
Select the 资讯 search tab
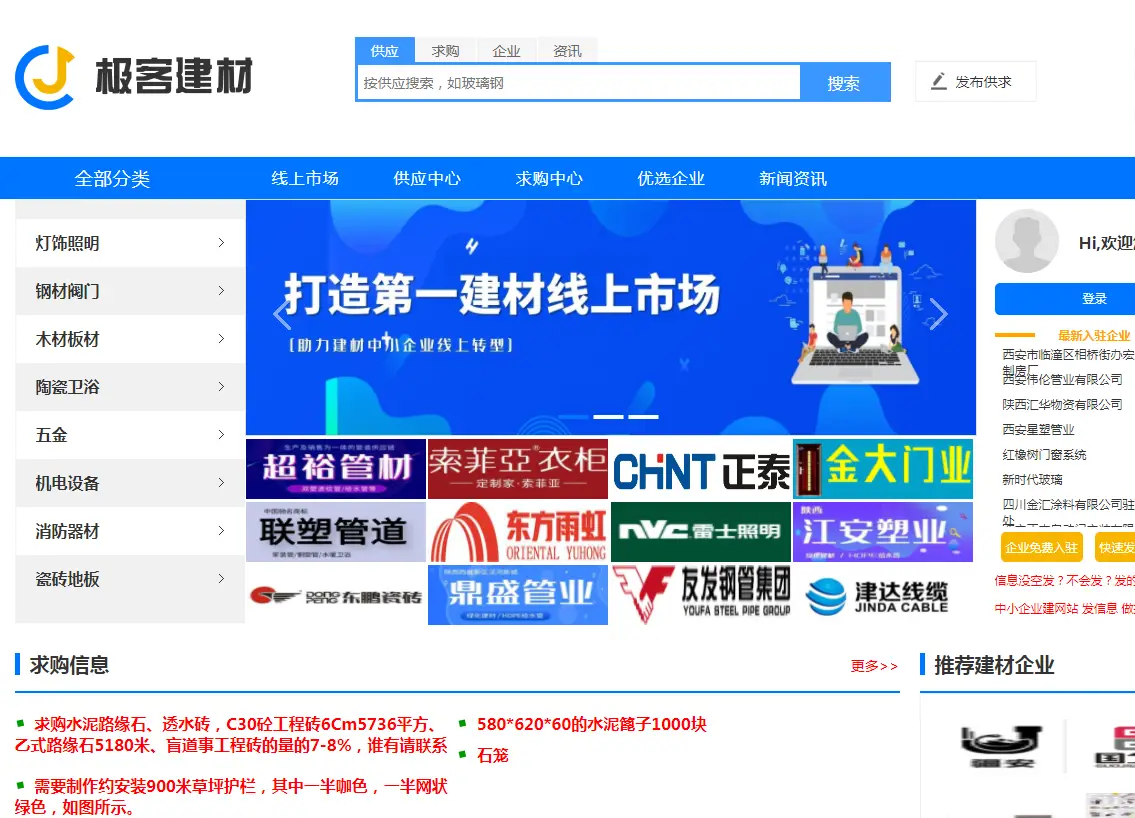click(567, 51)
